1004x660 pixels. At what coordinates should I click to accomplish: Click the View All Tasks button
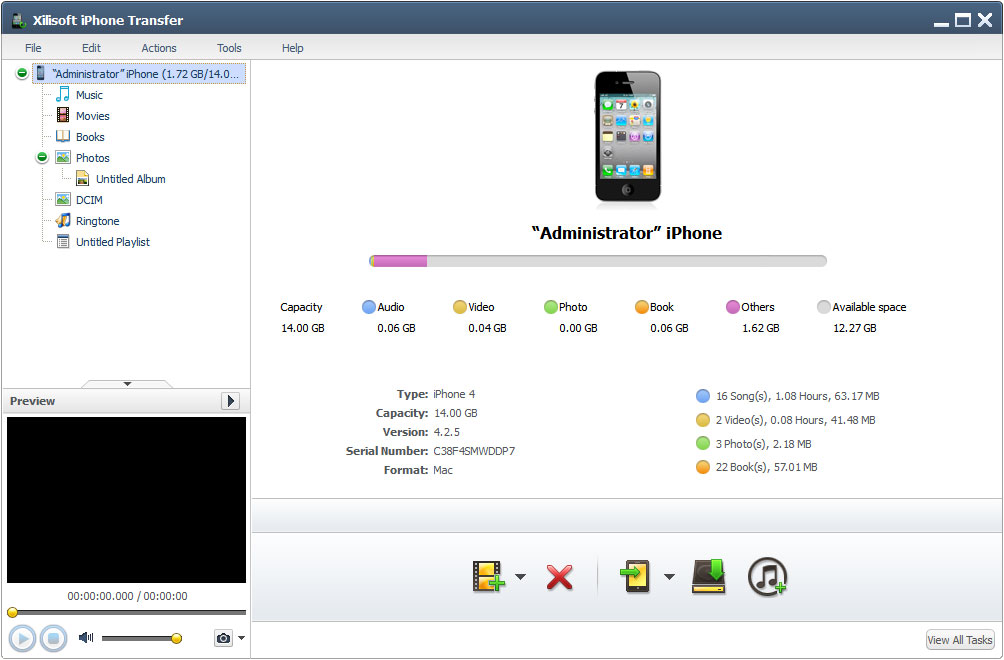pyautogui.click(x=960, y=640)
